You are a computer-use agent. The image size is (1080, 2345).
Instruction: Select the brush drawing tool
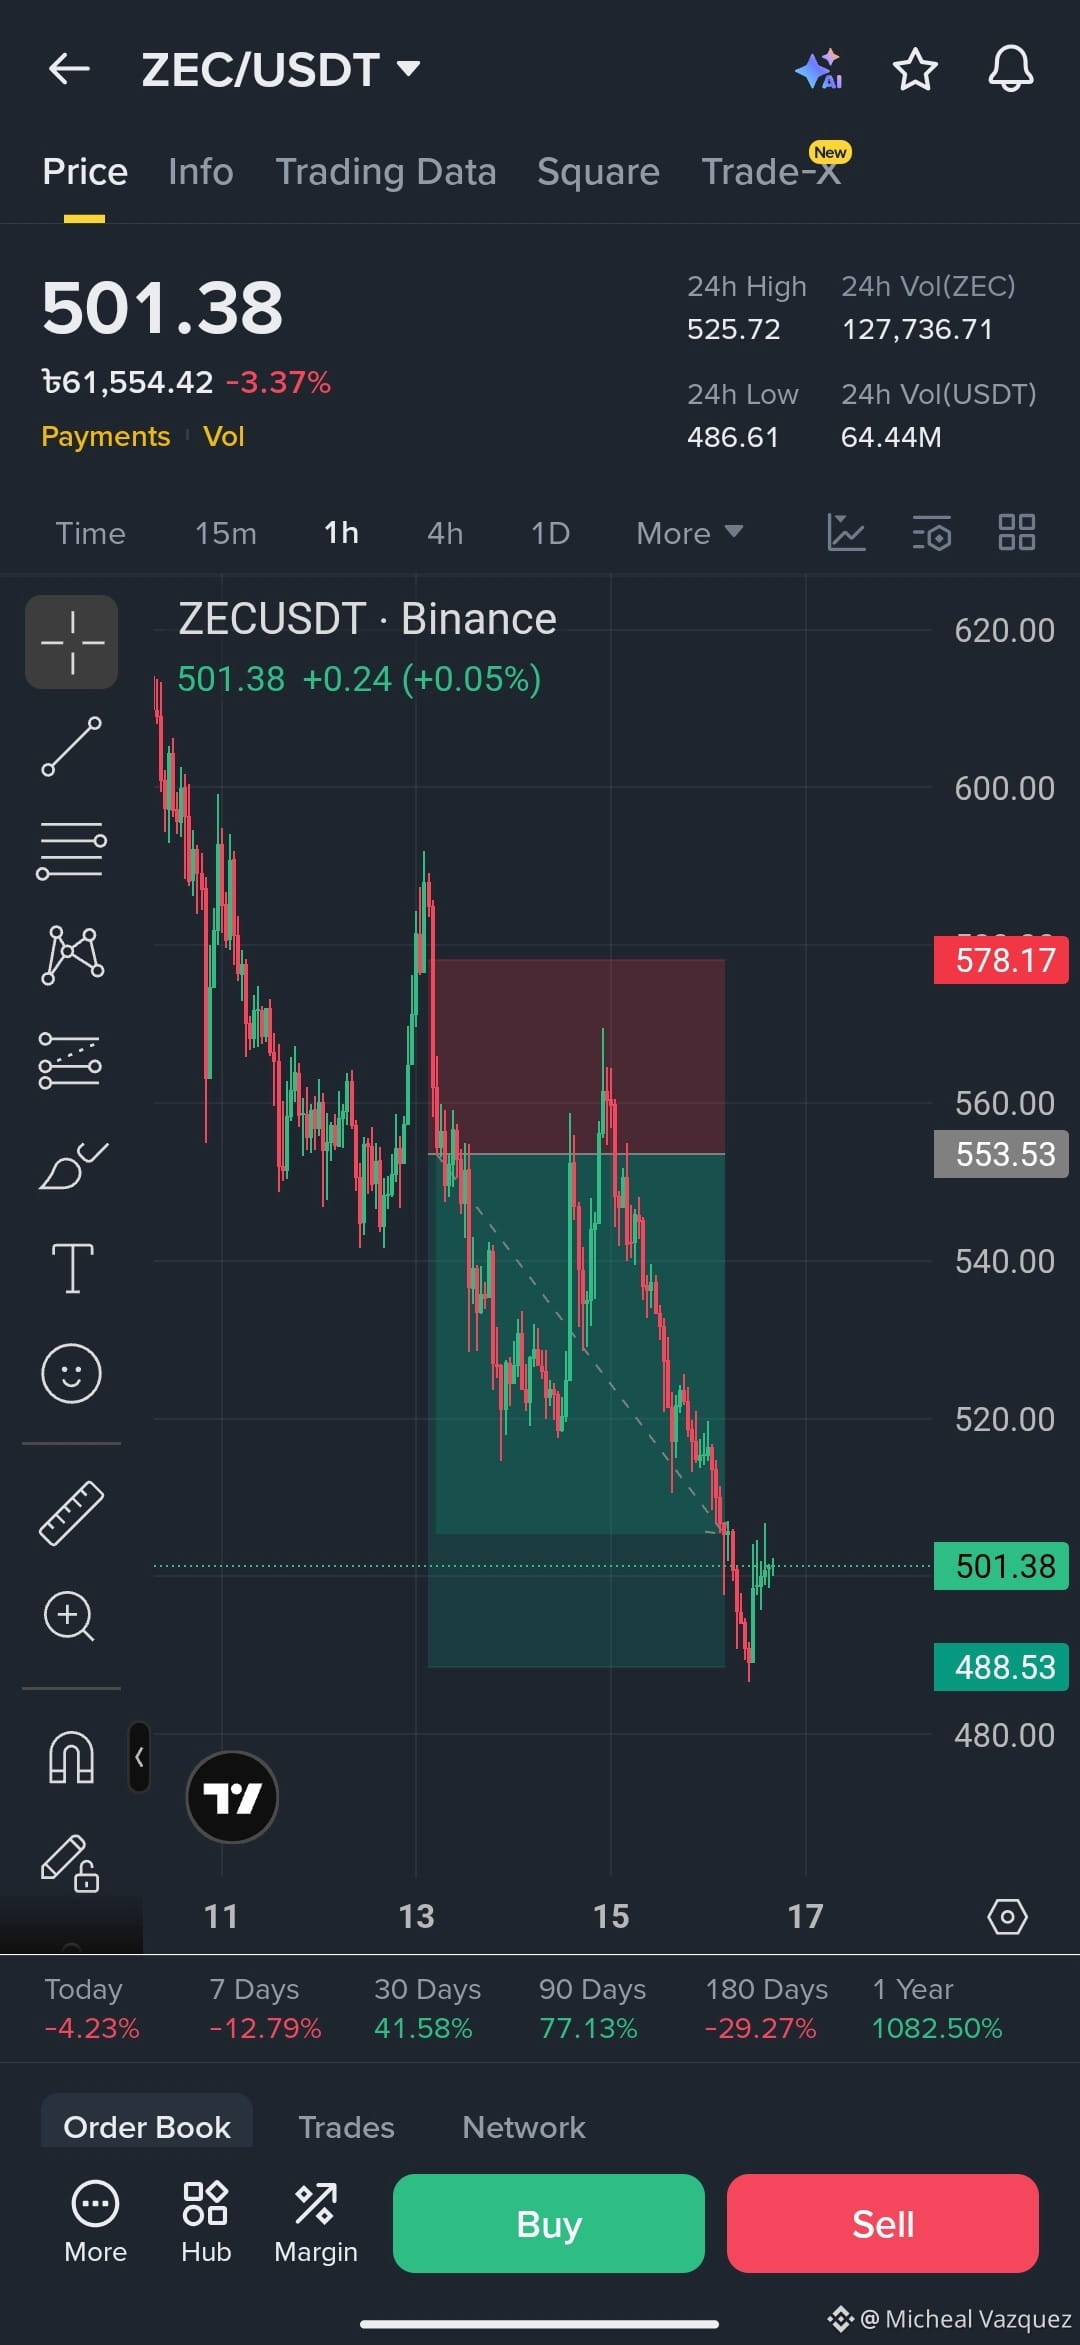pos(72,1165)
